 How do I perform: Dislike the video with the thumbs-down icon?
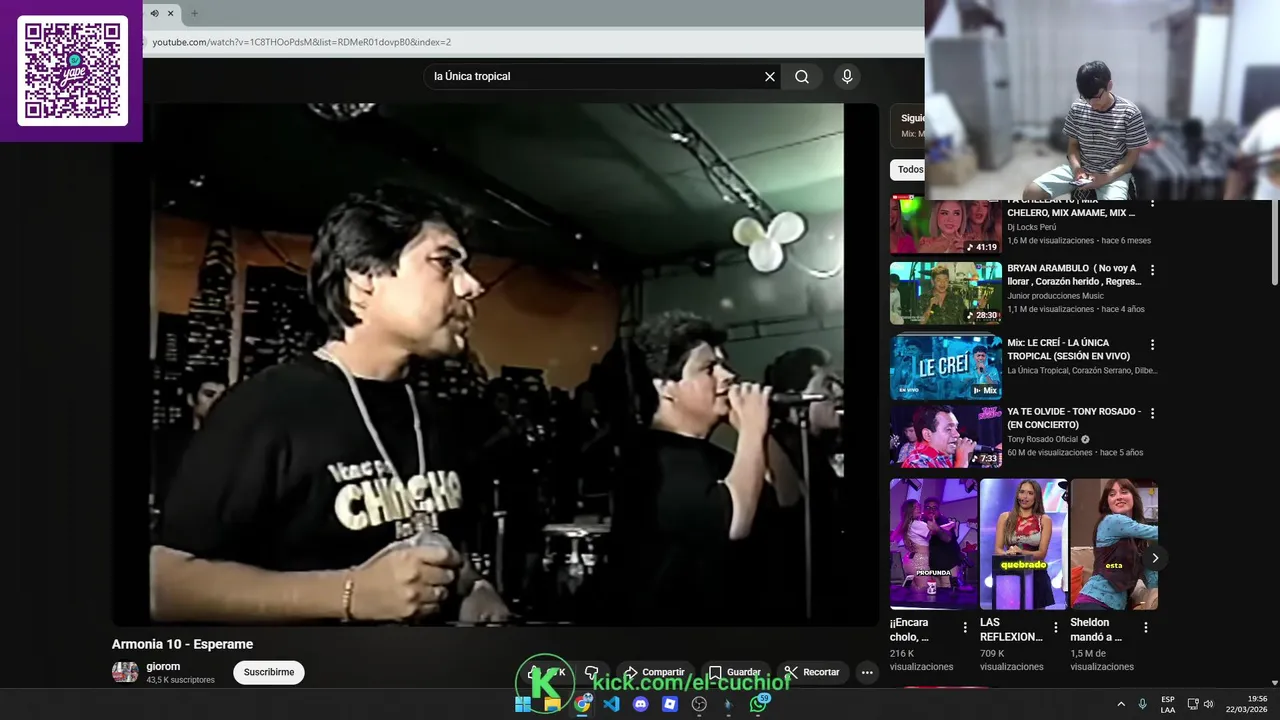[592, 672]
